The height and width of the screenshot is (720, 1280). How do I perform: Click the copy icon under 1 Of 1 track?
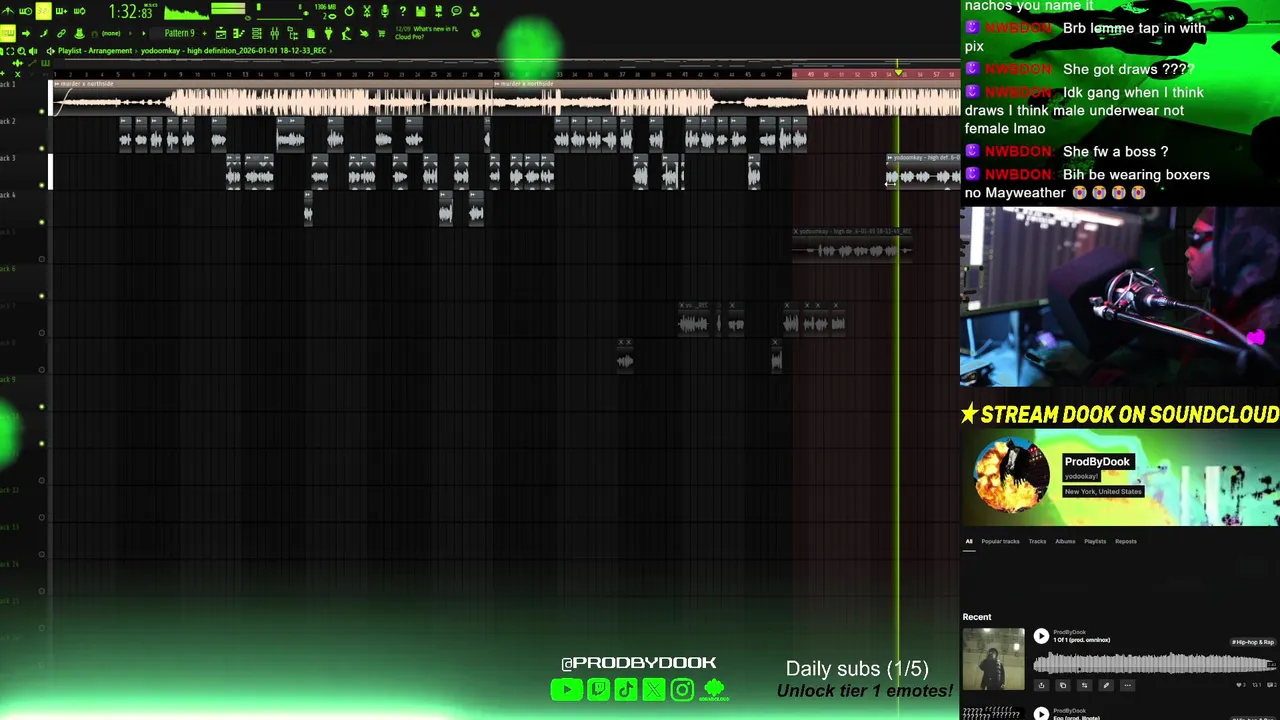pos(1063,685)
